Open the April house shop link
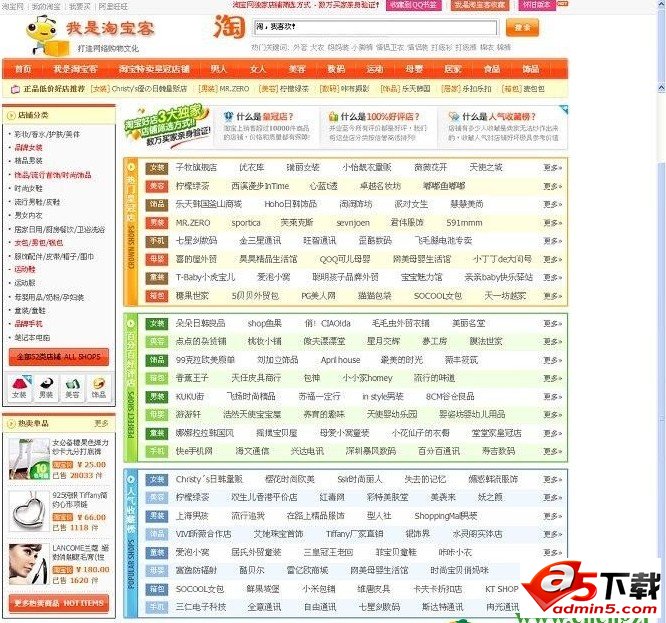The height and width of the screenshot is (623, 666). pyautogui.click(x=340, y=360)
